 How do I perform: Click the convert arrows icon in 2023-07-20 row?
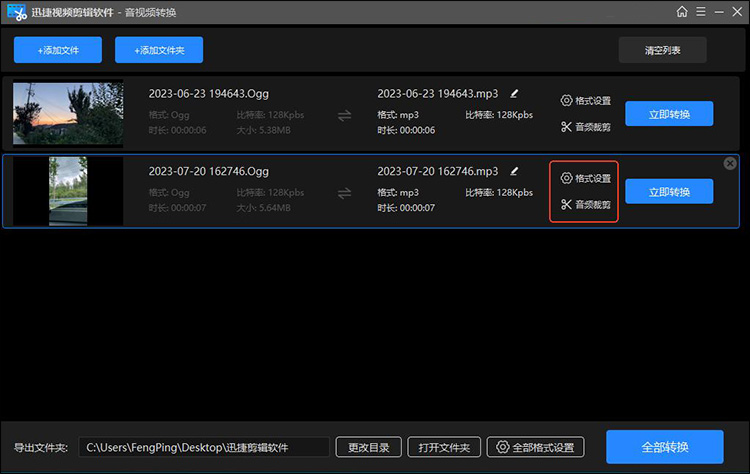[x=344, y=193]
